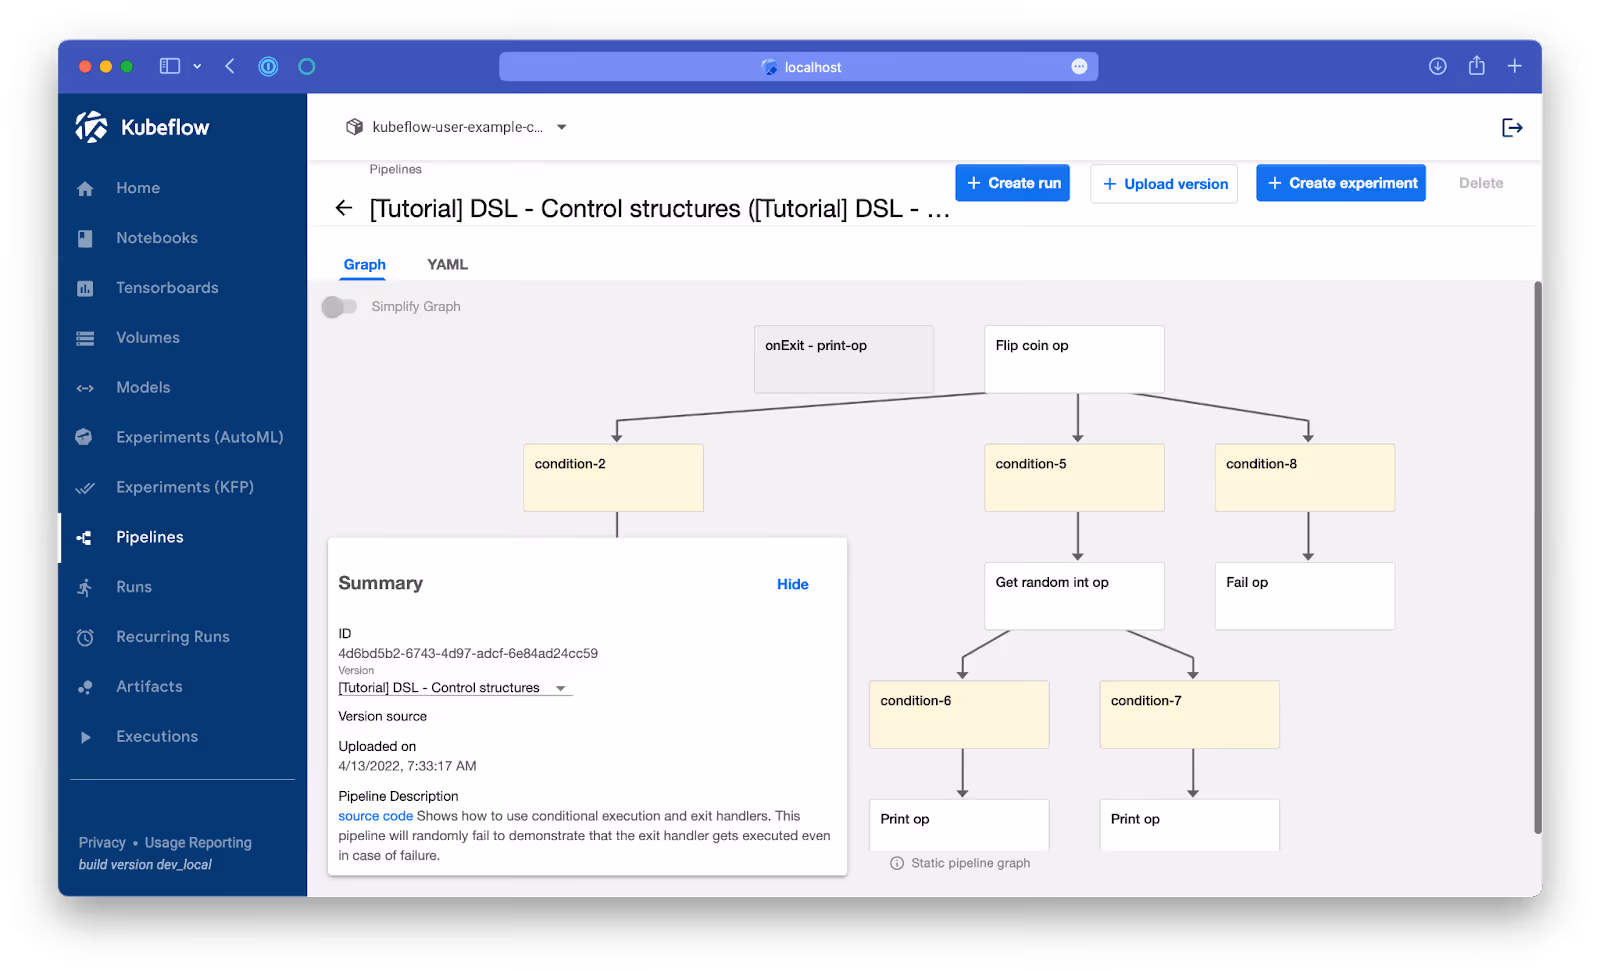The height and width of the screenshot is (973, 1600).
Task: Select the Fail op node
Action: pos(1305,596)
